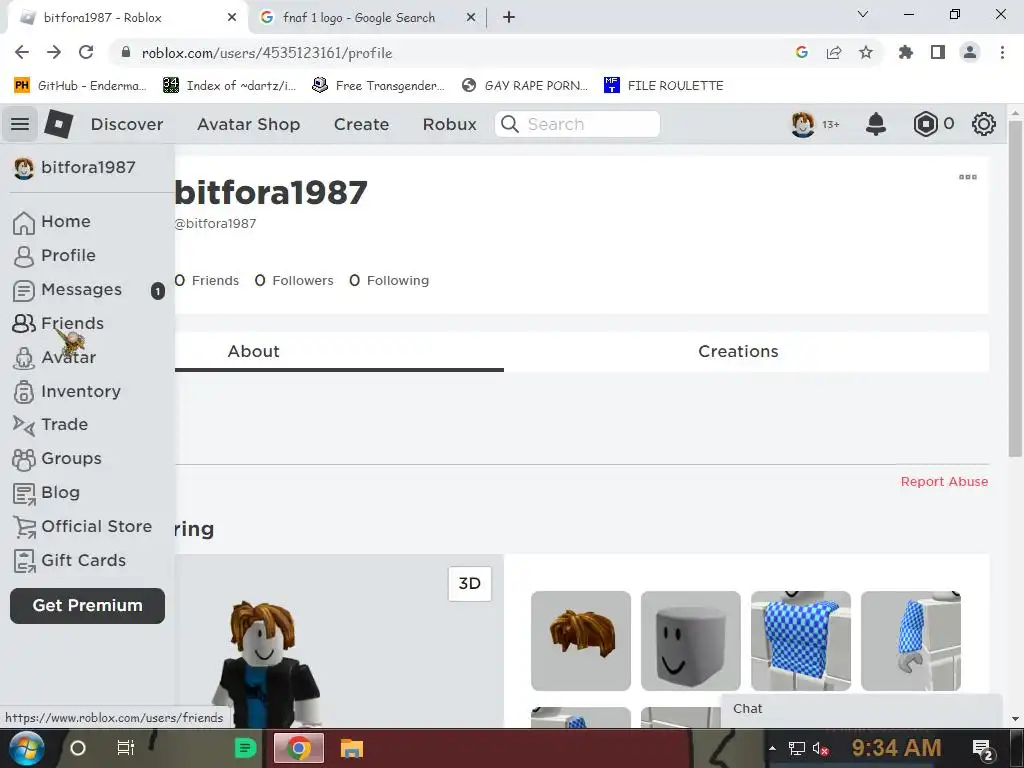This screenshot has width=1024, height=768.
Task: Select the gray smiley head thumbnail
Action: pyautogui.click(x=691, y=641)
